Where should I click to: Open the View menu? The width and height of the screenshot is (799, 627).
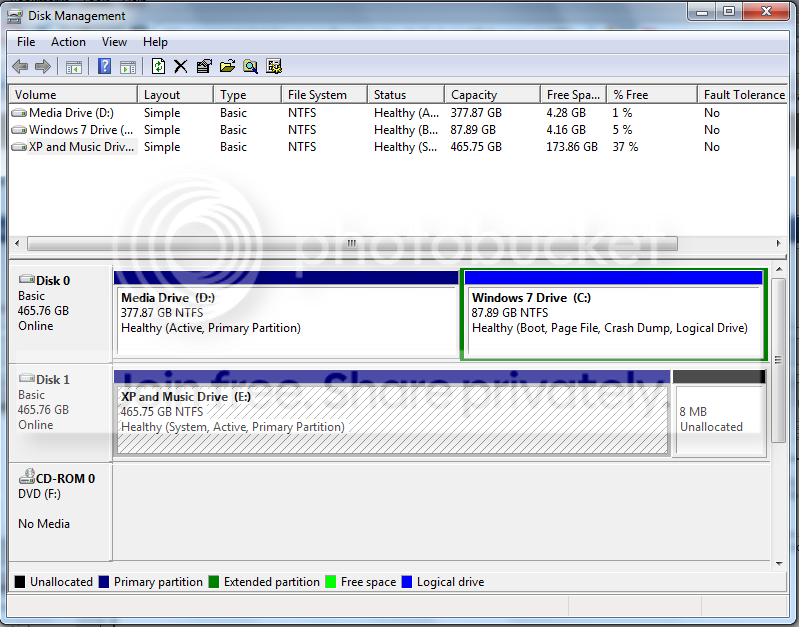(114, 42)
